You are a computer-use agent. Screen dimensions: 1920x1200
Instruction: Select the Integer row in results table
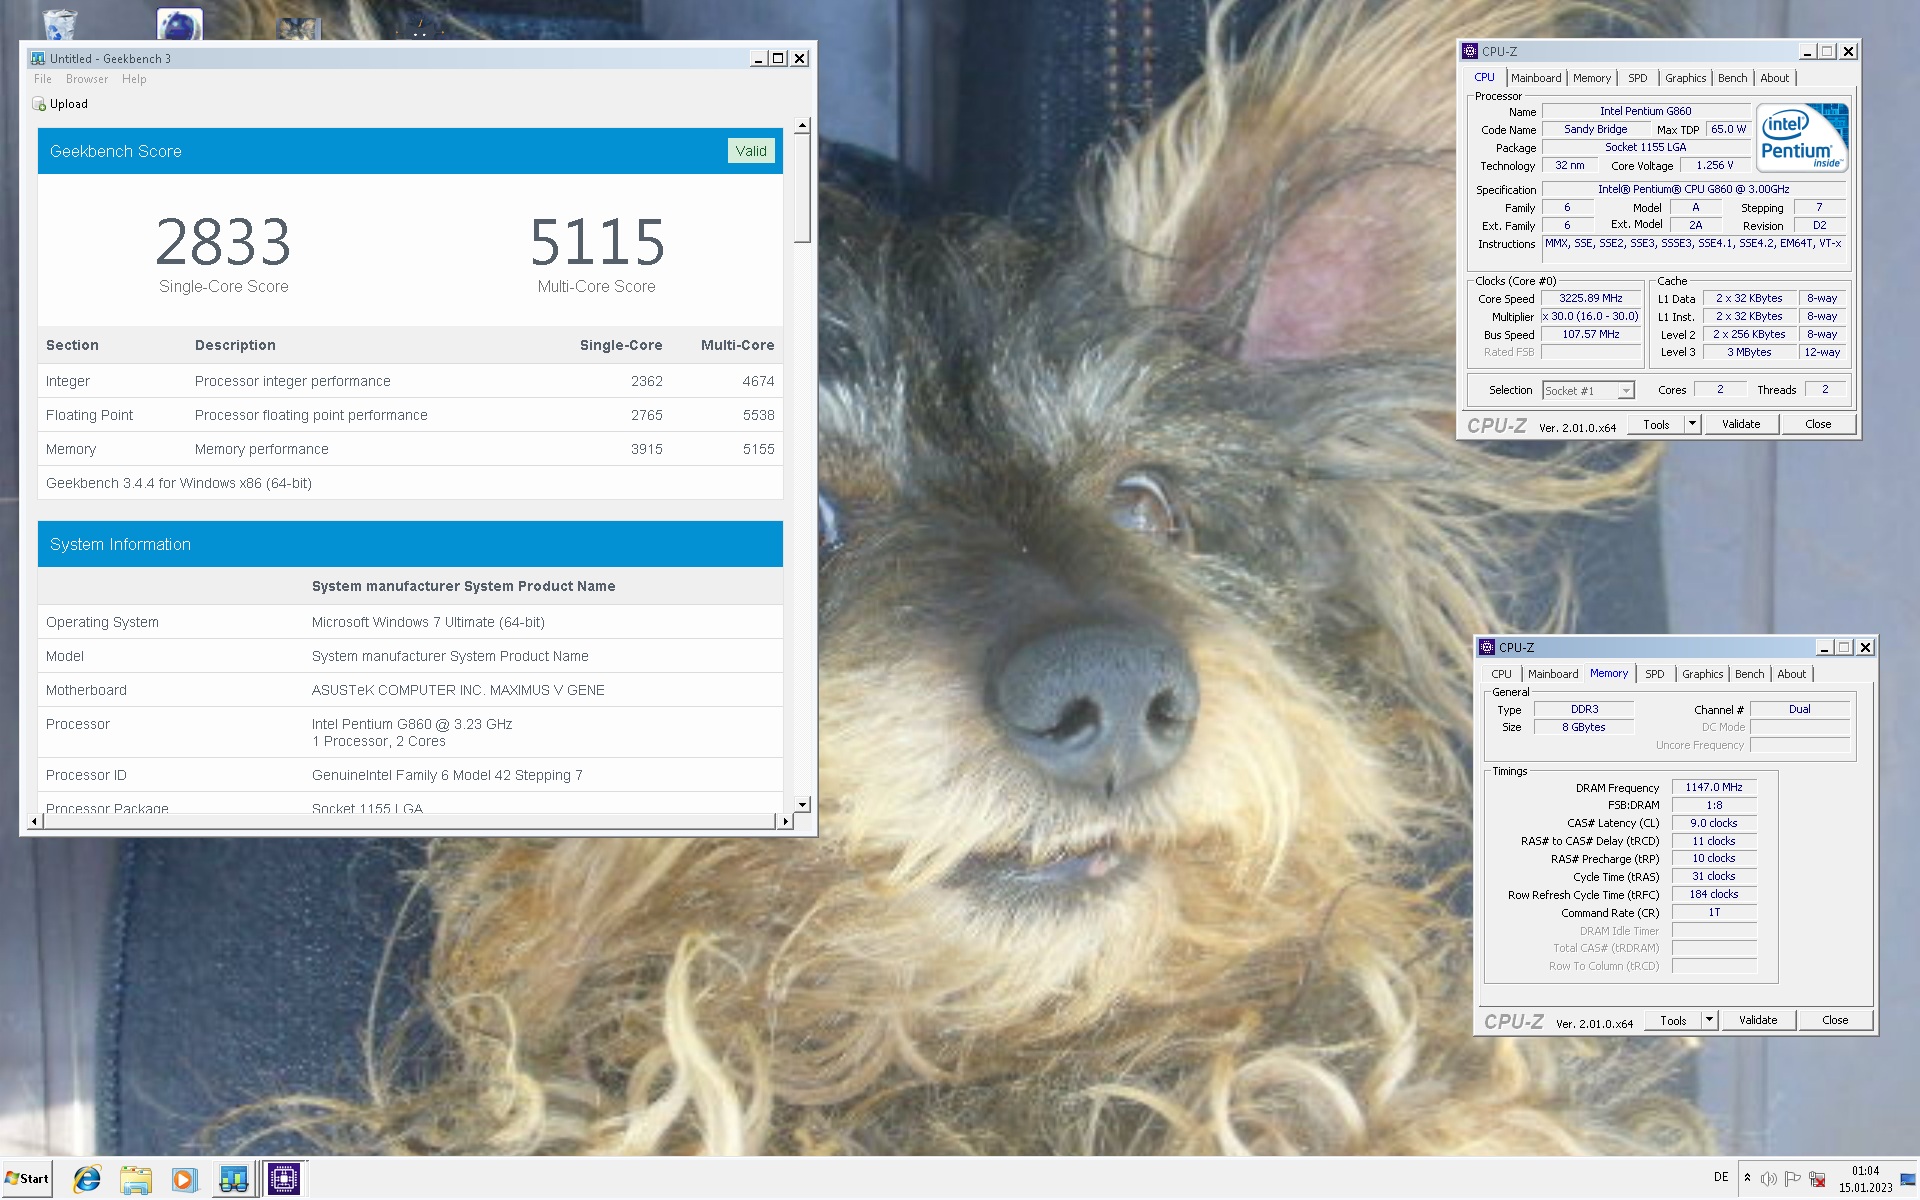[410, 381]
